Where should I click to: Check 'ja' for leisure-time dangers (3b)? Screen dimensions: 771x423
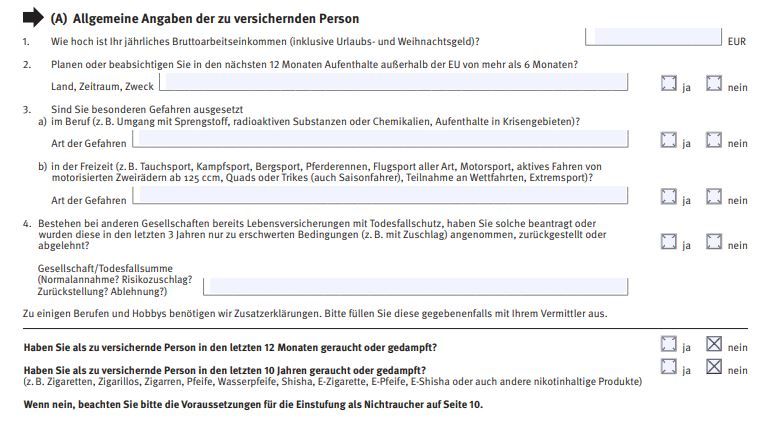669,197
